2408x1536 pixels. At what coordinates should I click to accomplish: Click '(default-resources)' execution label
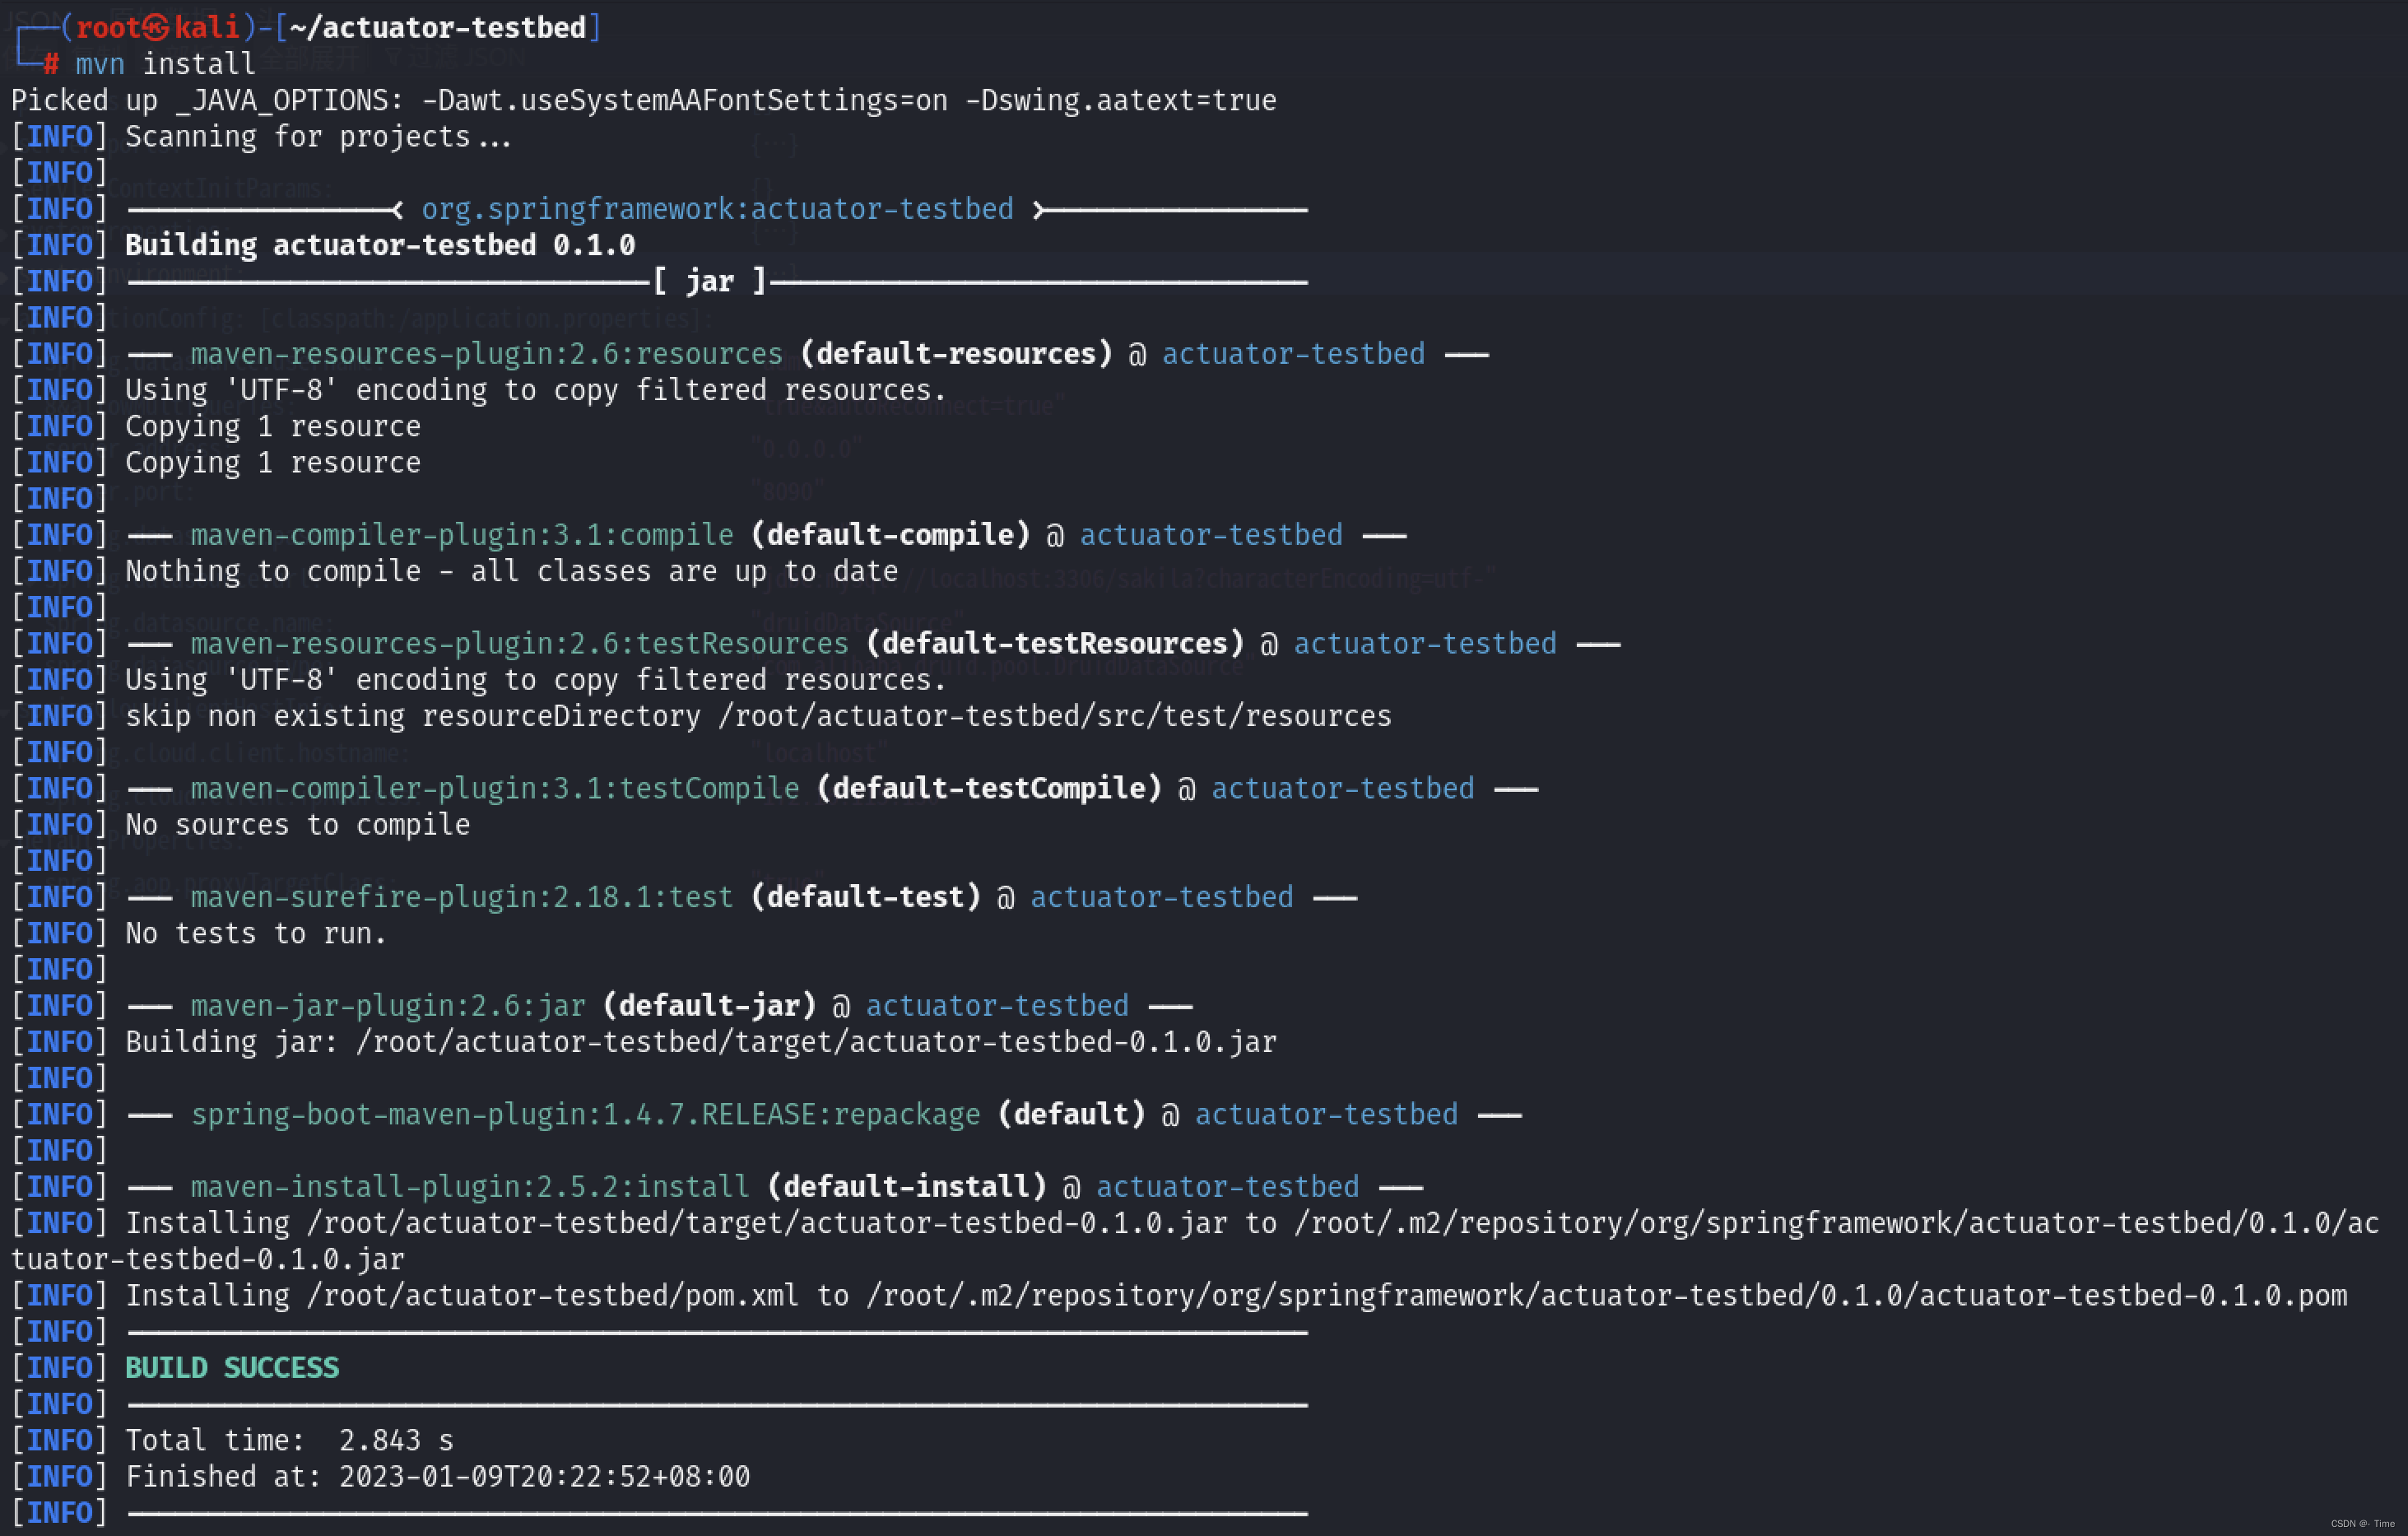tap(956, 353)
